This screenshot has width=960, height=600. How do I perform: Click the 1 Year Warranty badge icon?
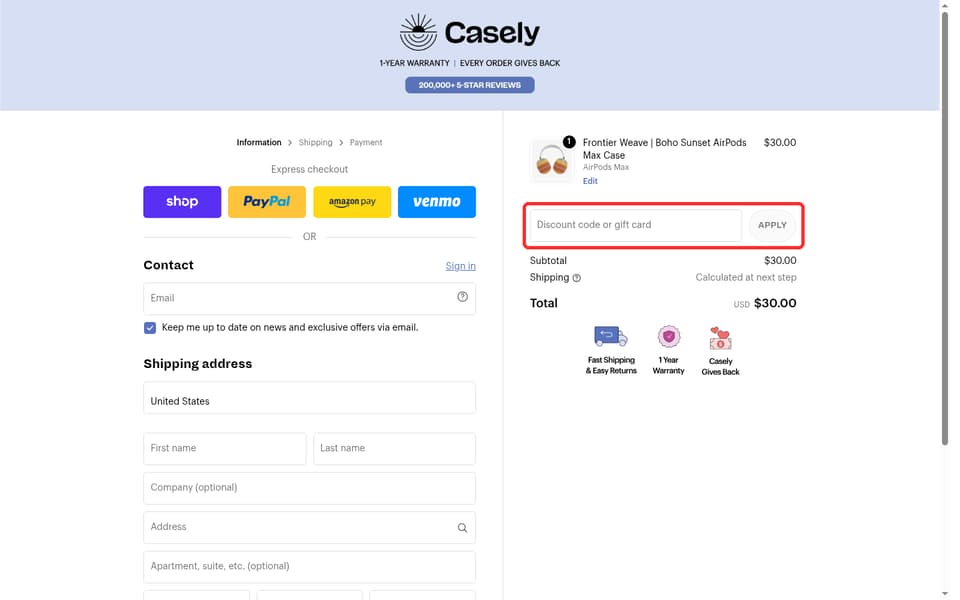point(669,336)
